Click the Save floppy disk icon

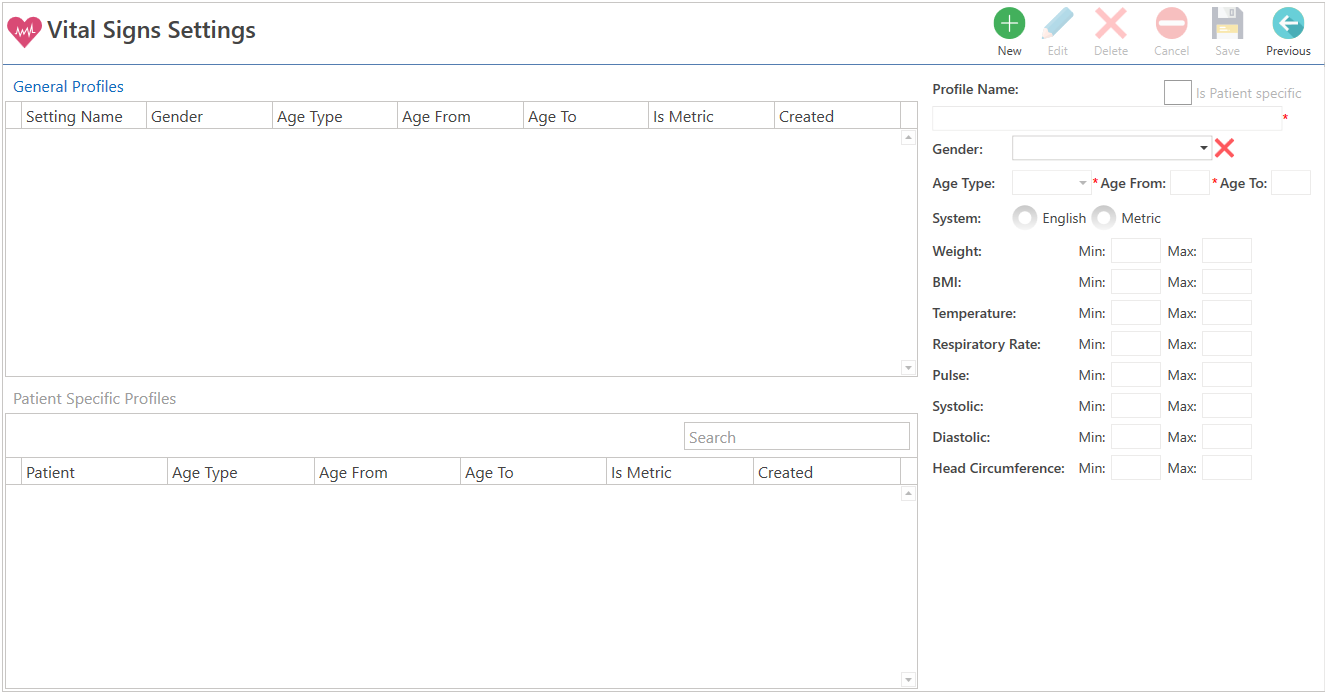(x=1227, y=23)
